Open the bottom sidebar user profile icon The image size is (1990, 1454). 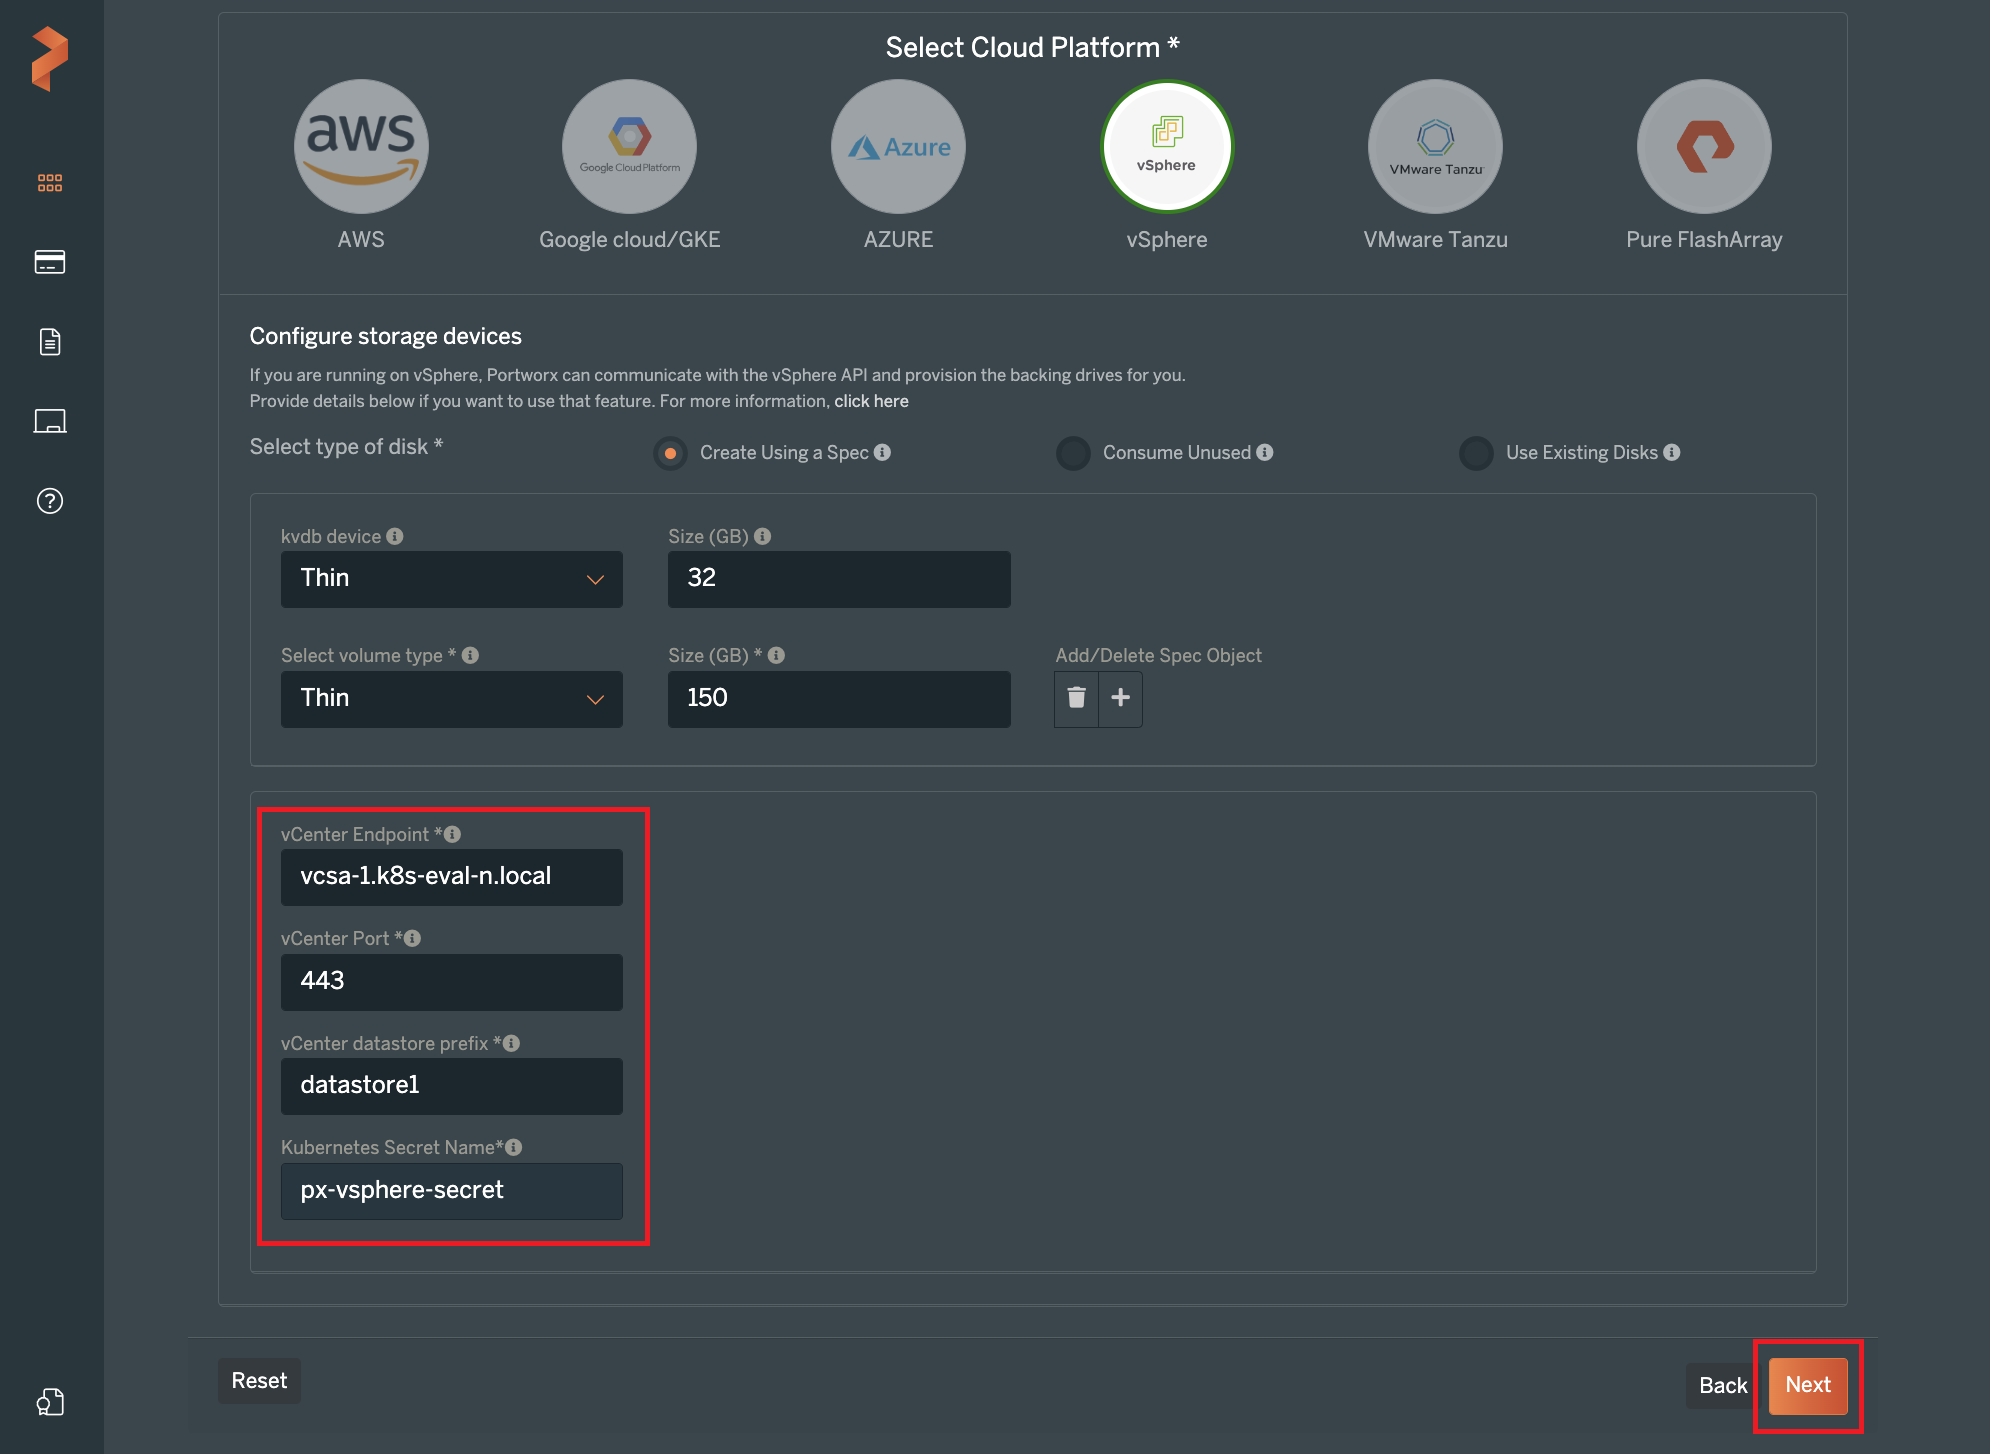(x=50, y=1402)
